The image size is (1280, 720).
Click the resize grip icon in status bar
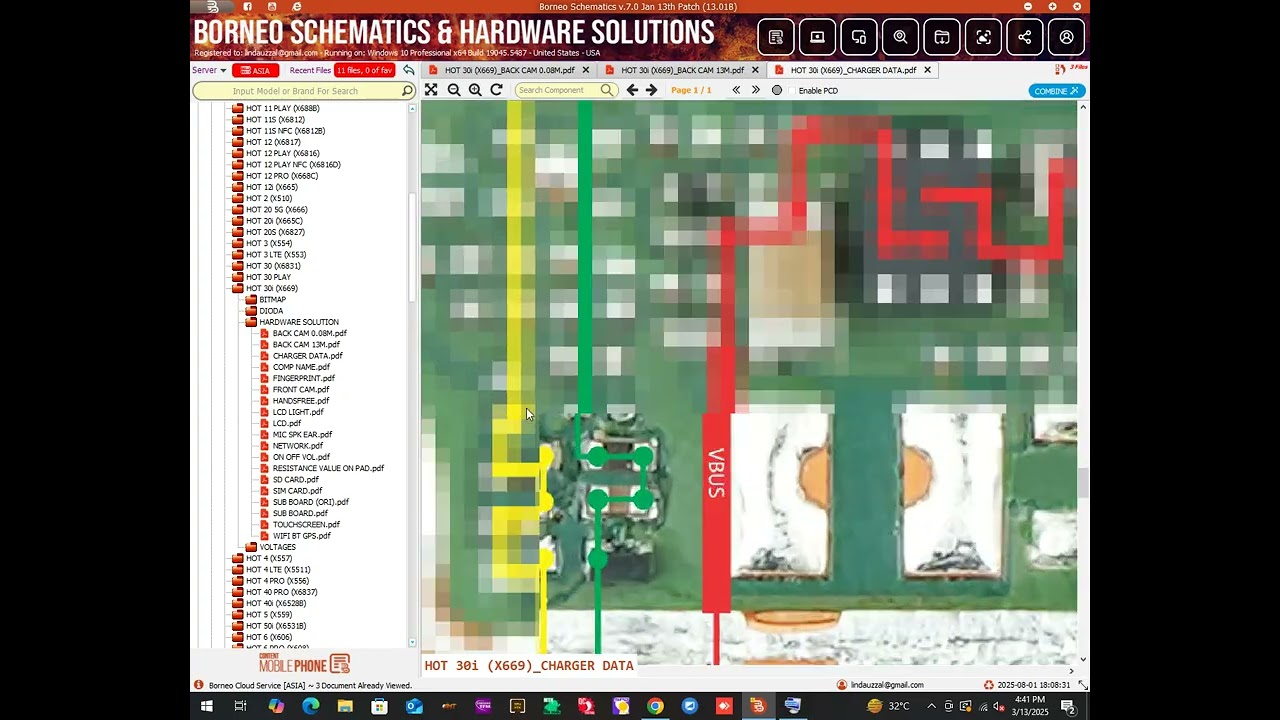[1082, 685]
